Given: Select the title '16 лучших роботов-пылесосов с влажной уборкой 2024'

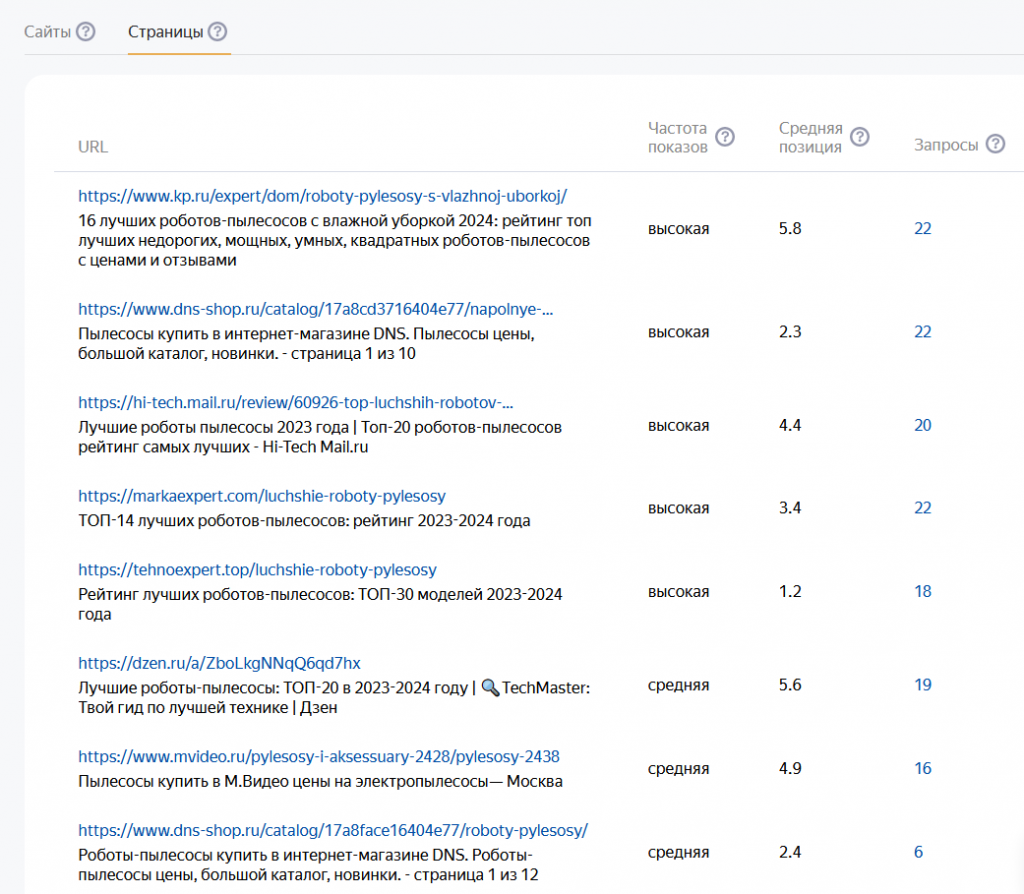Looking at the screenshot, I should click(x=335, y=240).
